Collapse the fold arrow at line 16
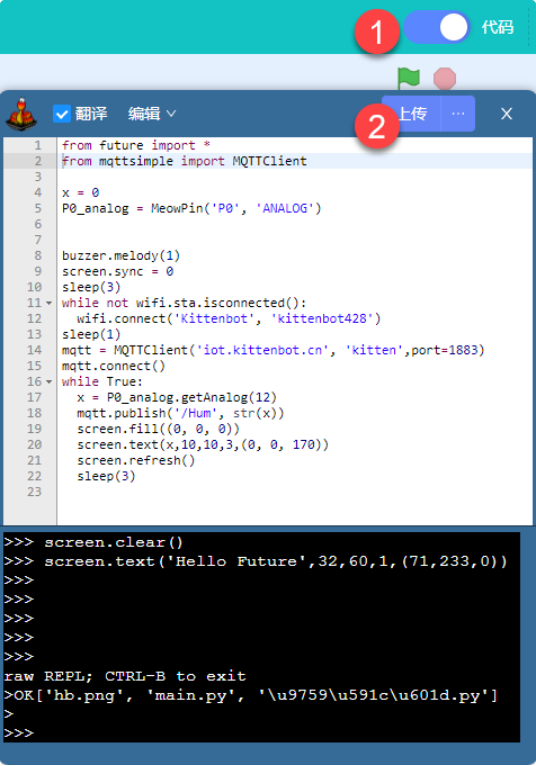Screen dimensions: 536x766 [49, 382]
